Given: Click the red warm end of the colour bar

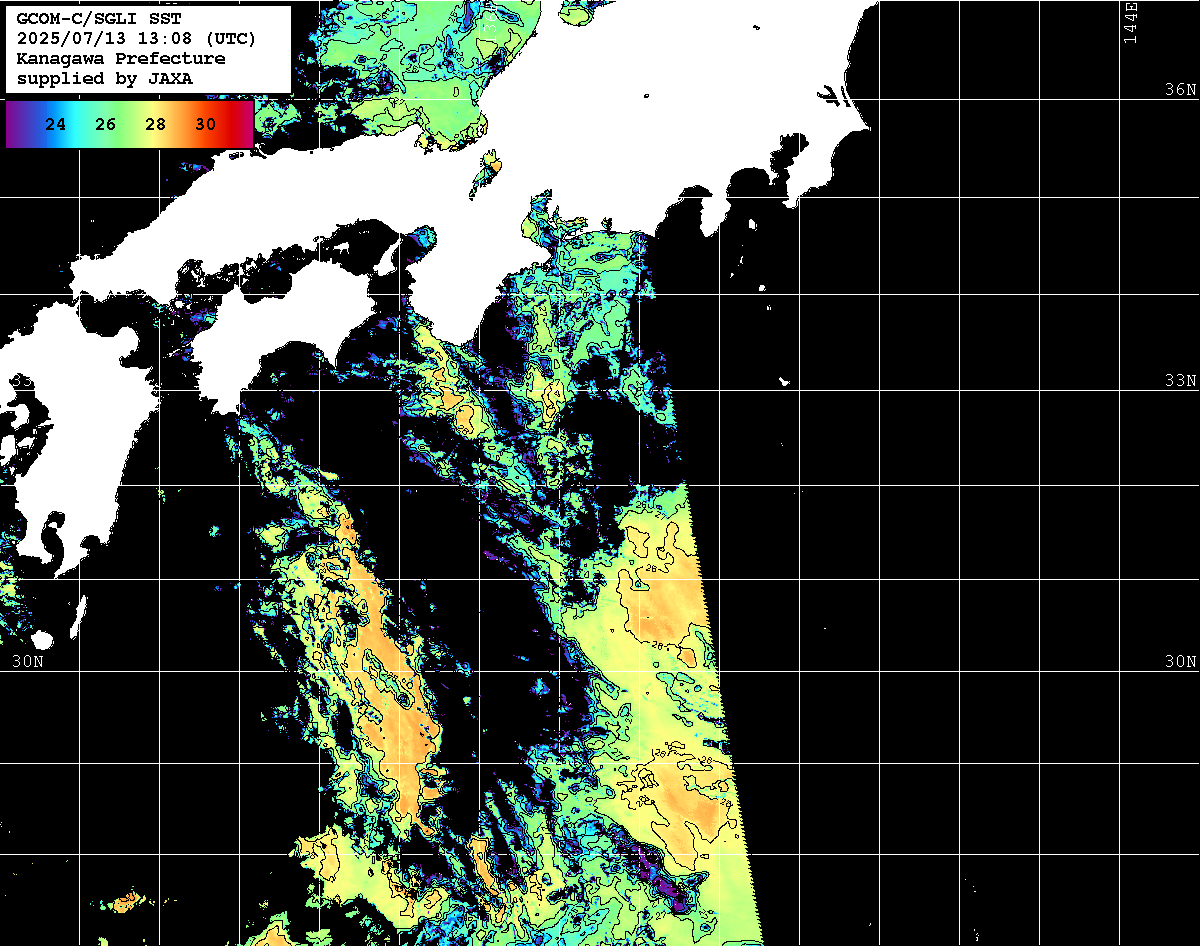Looking at the screenshot, I should (x=240, y=125).
